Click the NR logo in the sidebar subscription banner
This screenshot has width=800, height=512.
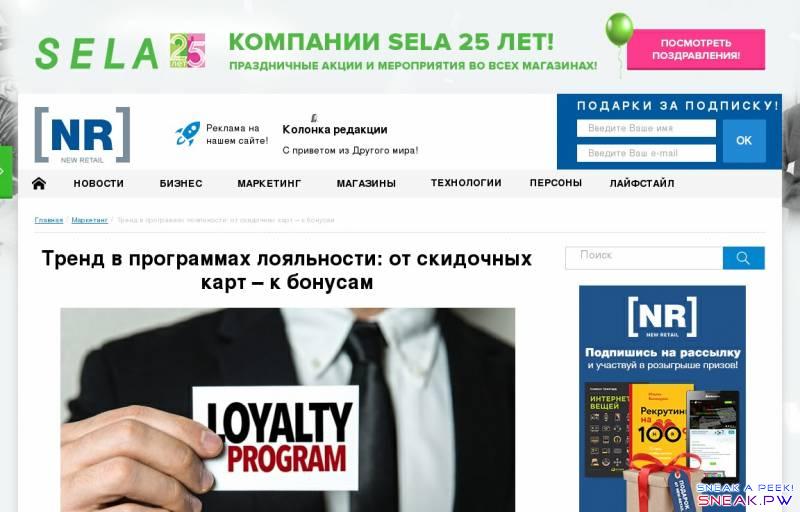[662, 317]
